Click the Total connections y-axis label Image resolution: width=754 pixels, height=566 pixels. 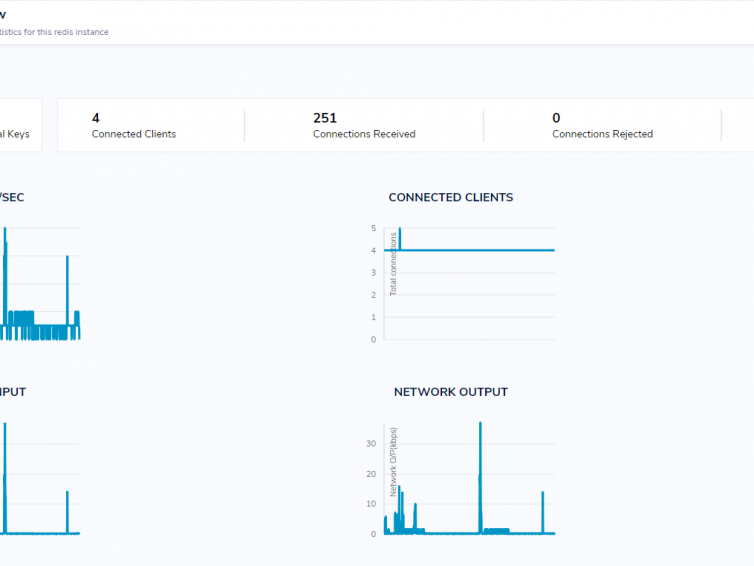click(x=394, y=263)
